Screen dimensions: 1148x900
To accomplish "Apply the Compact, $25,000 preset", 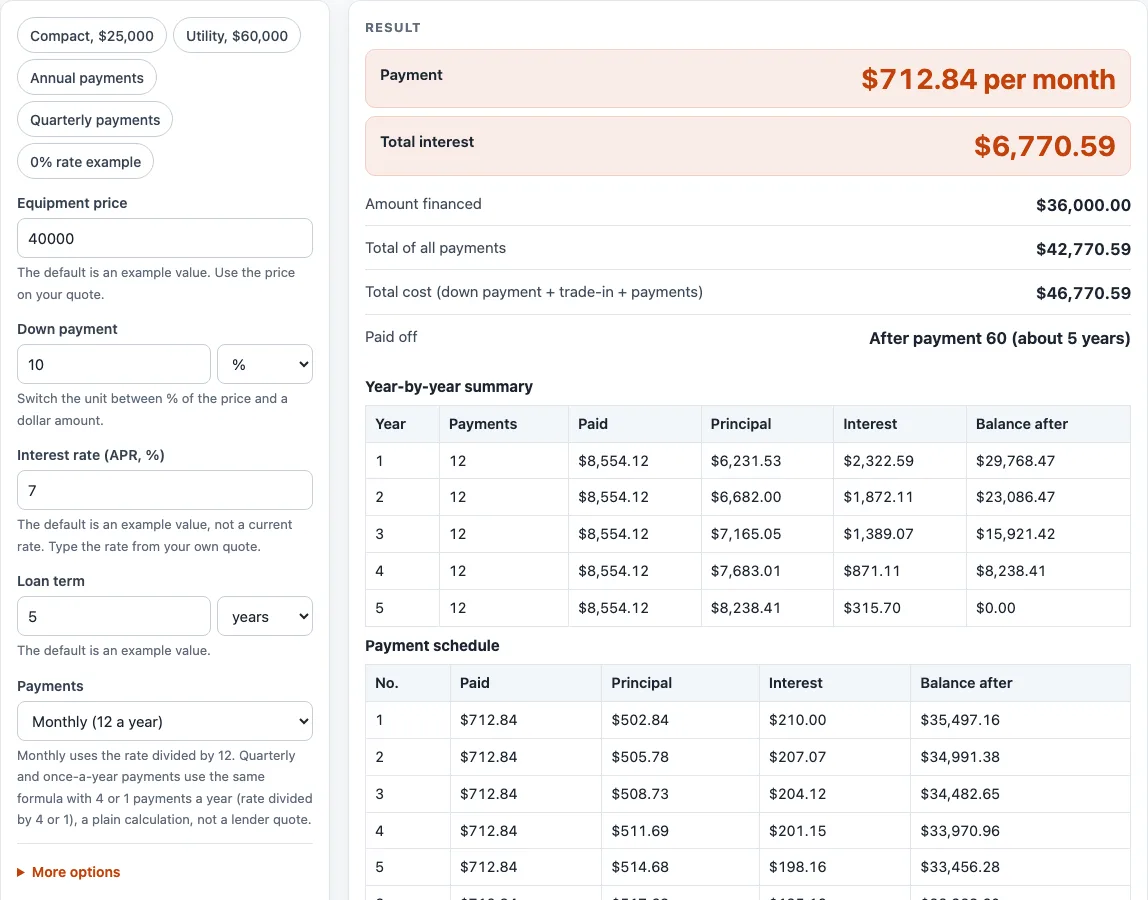I will click(92, 36).
